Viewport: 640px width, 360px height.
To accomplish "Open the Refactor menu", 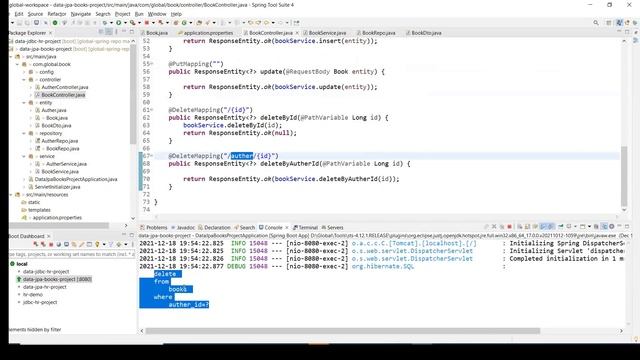I will (x=57, y=14).
